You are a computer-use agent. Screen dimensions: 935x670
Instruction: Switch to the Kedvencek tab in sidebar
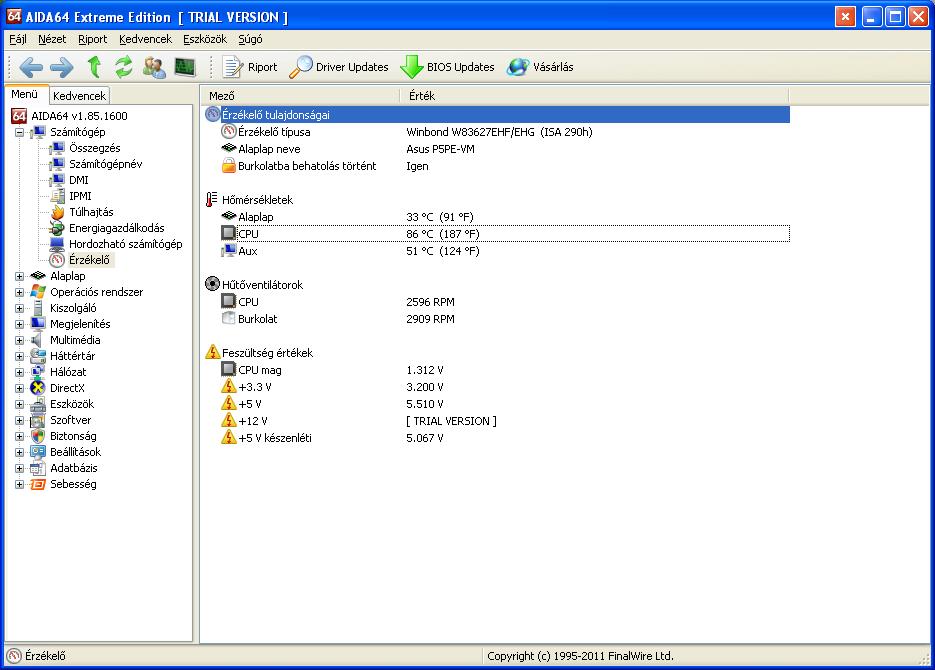[x=79, y=96]
